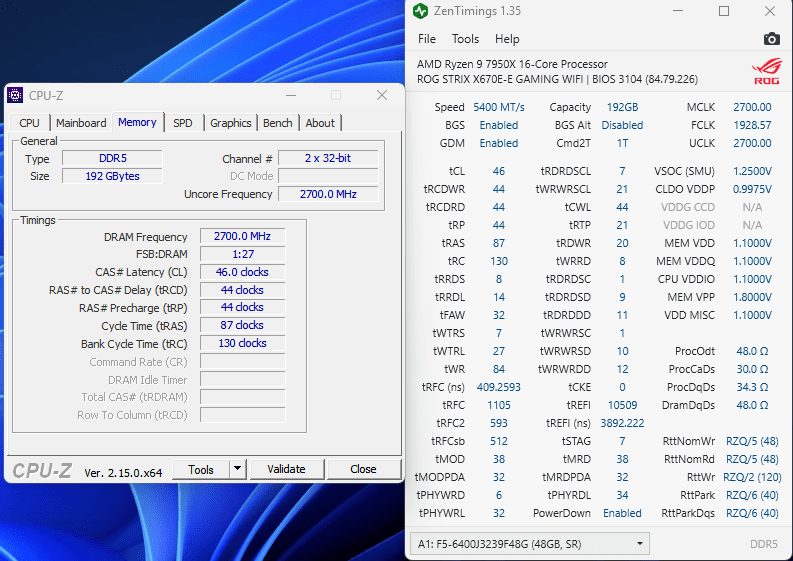Click the ROG STRIX X670E-E motherboard BIOS line
793x561 pixels.
coord(557,79)
